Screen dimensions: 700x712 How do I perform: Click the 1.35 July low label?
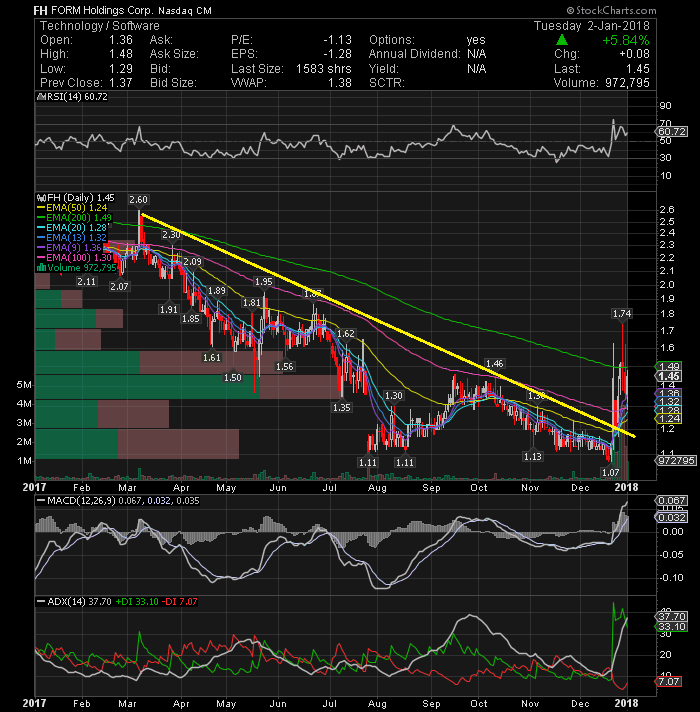point(341,407)
